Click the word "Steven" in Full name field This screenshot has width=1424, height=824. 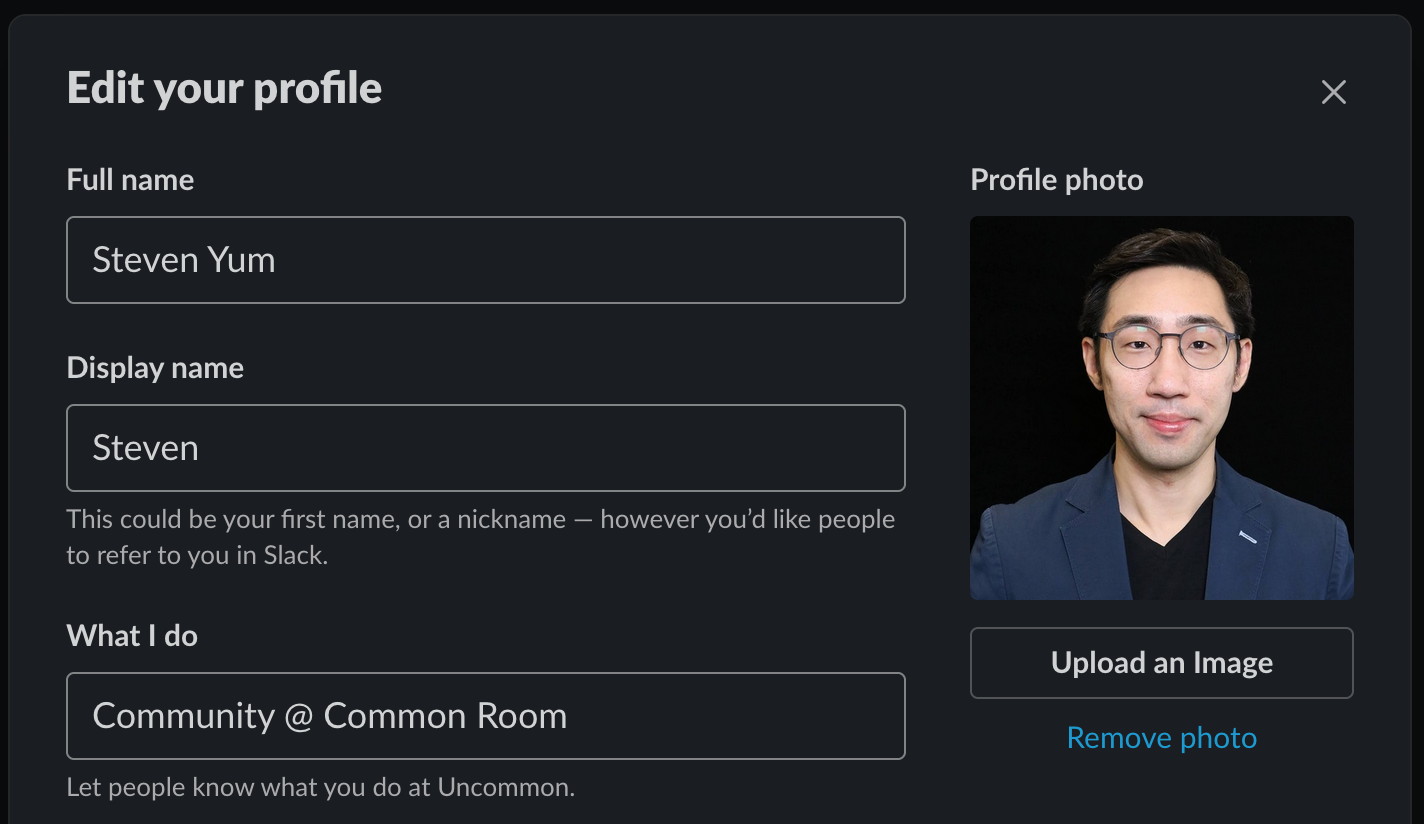click(x=143, y=260)
